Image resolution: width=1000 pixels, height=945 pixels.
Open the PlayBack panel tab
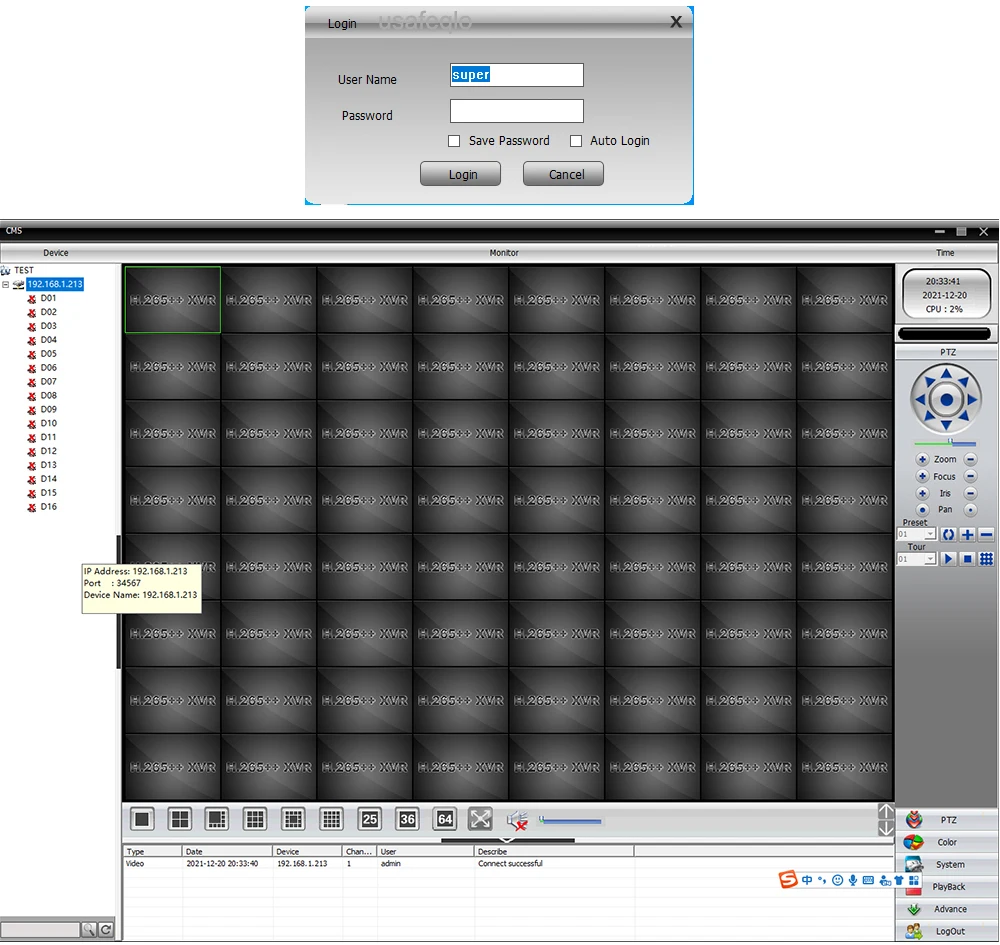point(947,886)
